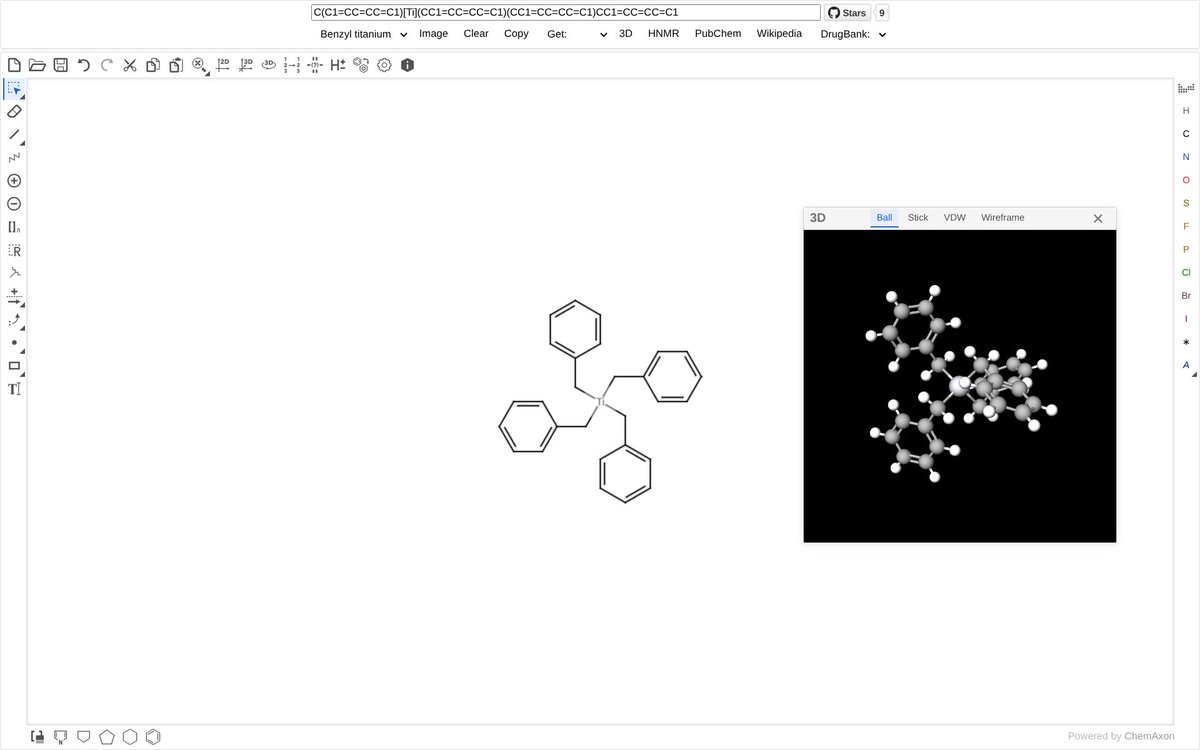Screen dimensions: 1200x750
Task: Select the R-group tool
Action: pyautogui.click(x=14, y=250)
